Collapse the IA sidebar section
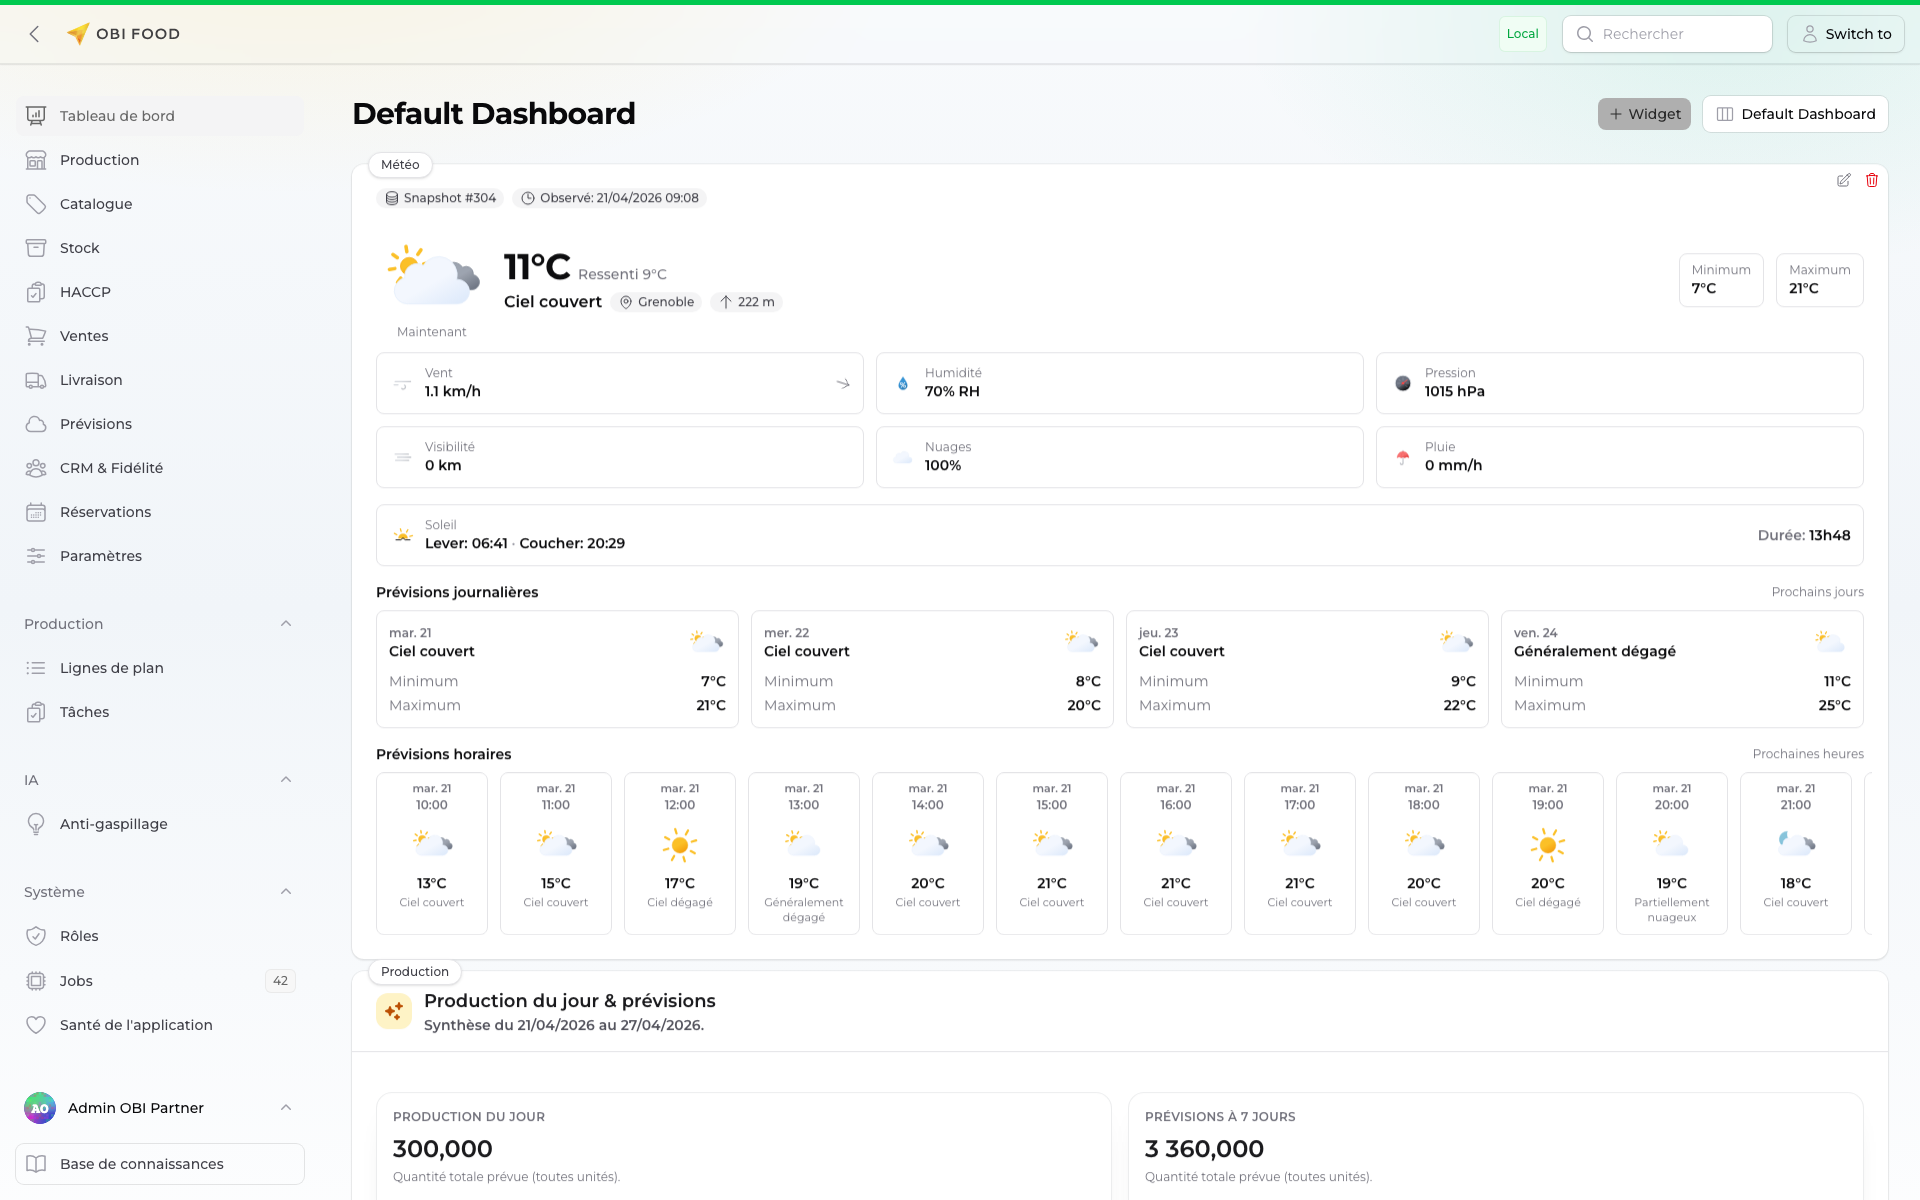The height and width of the screenshot is (1200, 1920). [286, 780]
